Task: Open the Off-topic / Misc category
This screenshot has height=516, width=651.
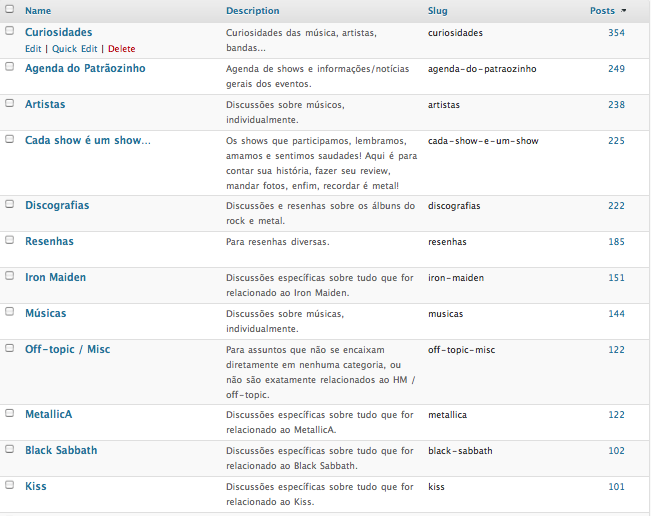Action: point(67,350)
